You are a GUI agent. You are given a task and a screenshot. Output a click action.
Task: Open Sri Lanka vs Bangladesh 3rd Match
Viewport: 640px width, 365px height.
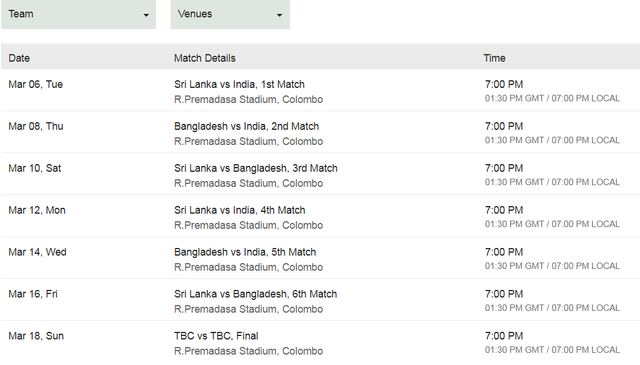[256, 168]
